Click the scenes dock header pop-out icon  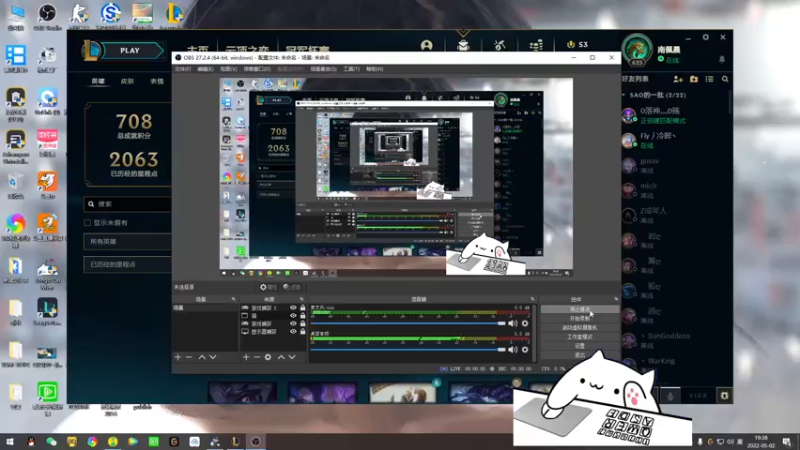click(234, 299)
